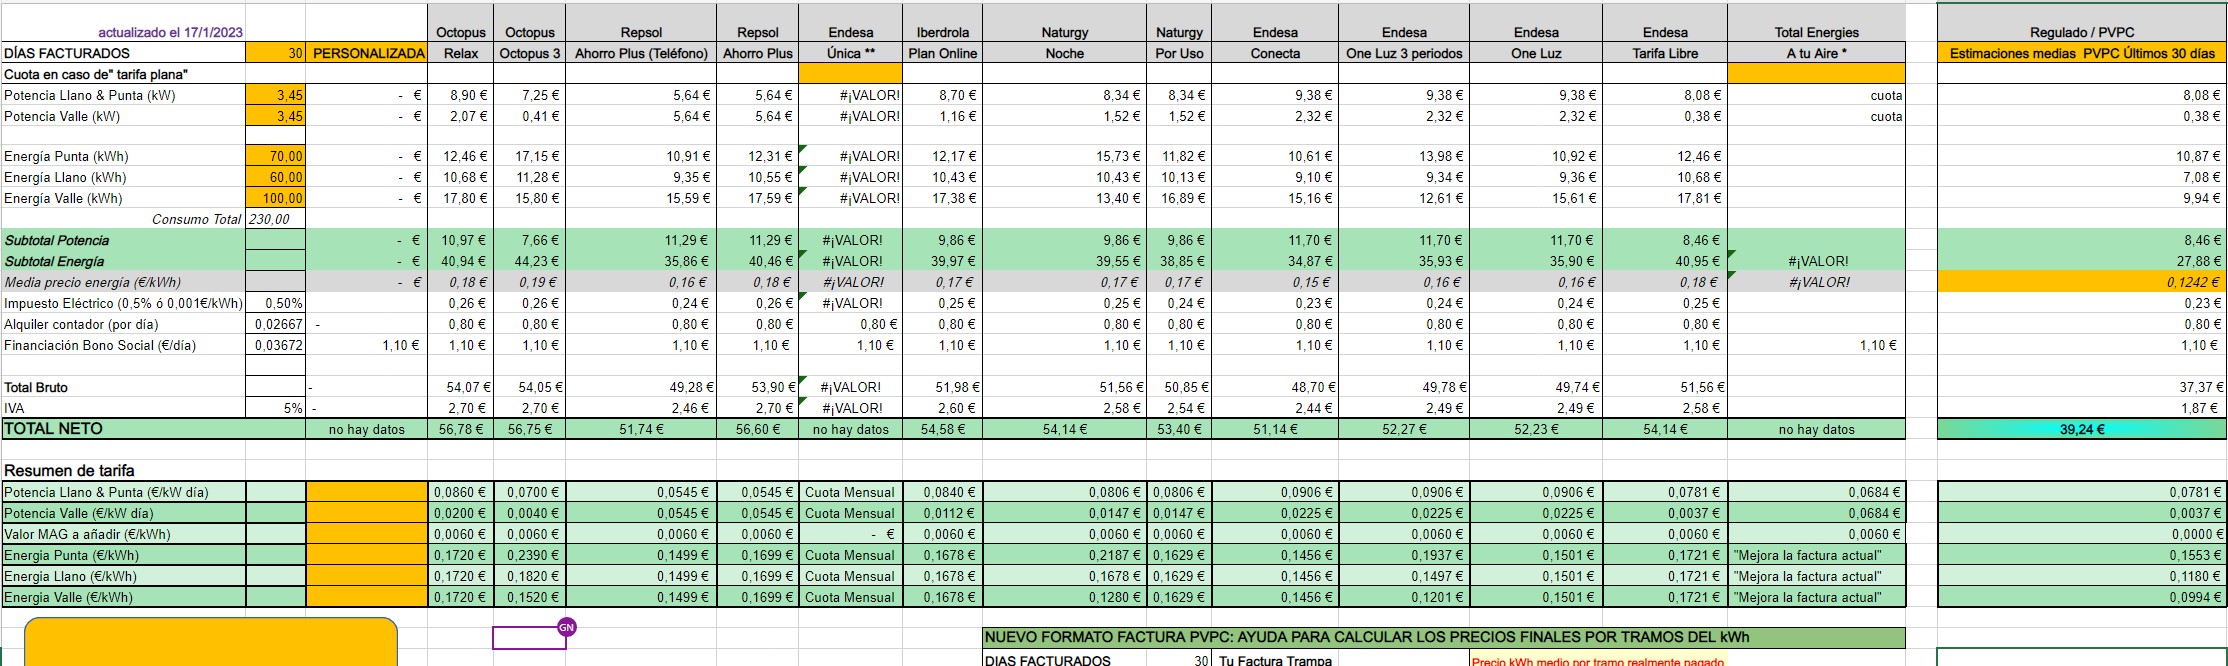Edit the orange 30 cell beside DÍAS FACTURADOS (top)
Screen dimensions: 2228x666
click(275, 53)
